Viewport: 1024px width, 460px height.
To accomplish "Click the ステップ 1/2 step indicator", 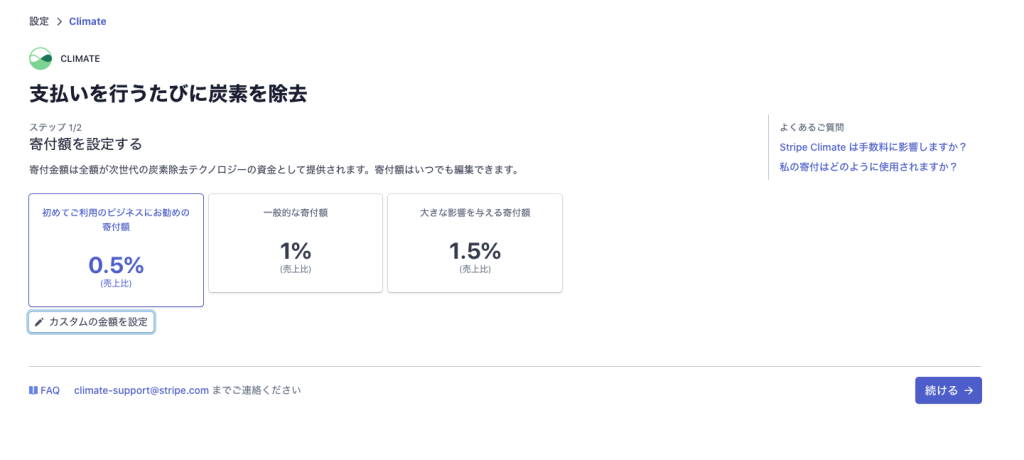I will click(x=56, y=127).
